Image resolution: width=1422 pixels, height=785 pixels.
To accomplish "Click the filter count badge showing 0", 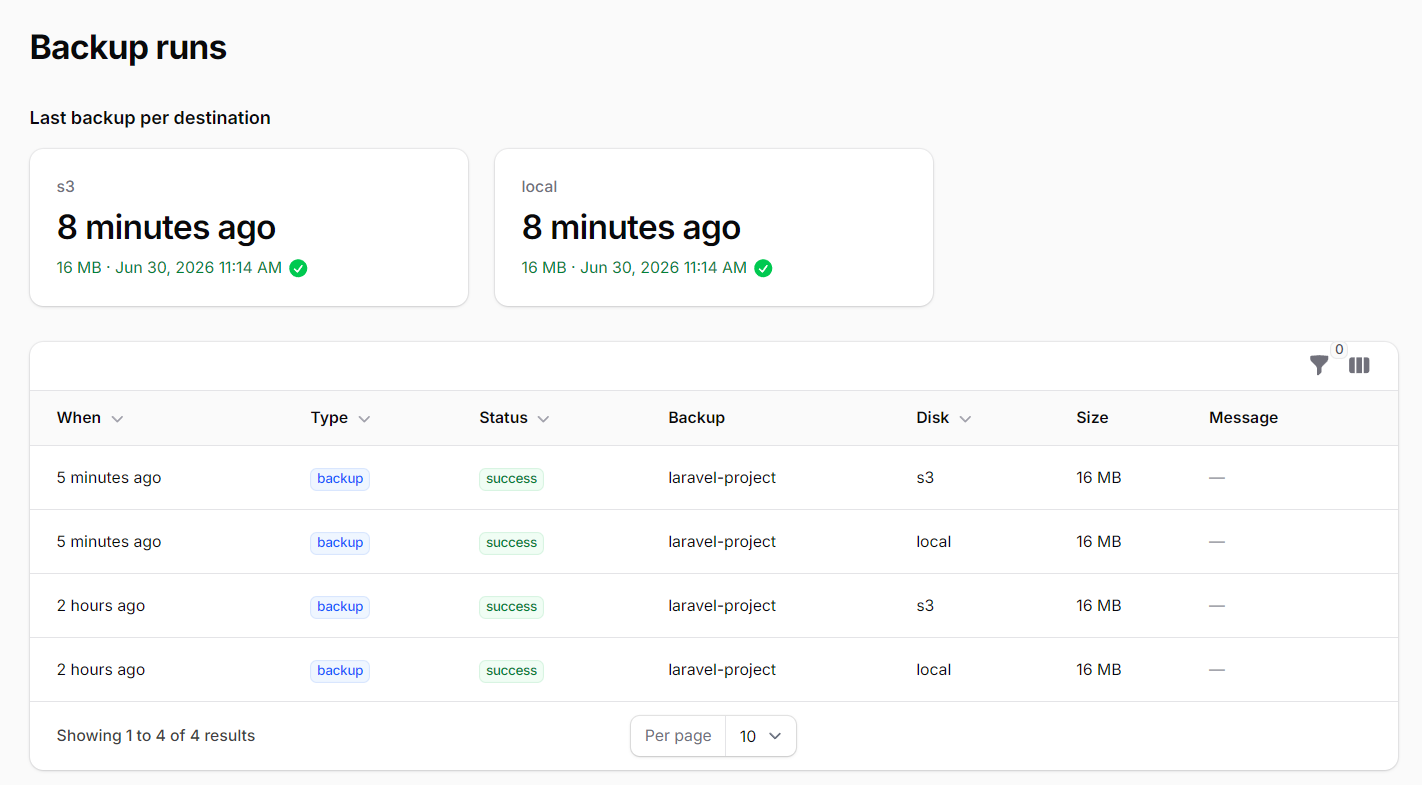I will point(1338,350).
